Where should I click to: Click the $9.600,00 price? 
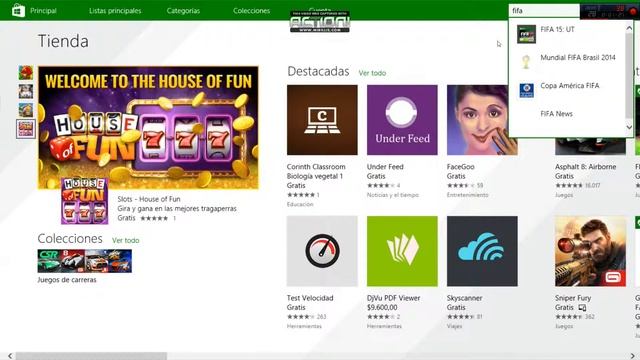[382, 308]
